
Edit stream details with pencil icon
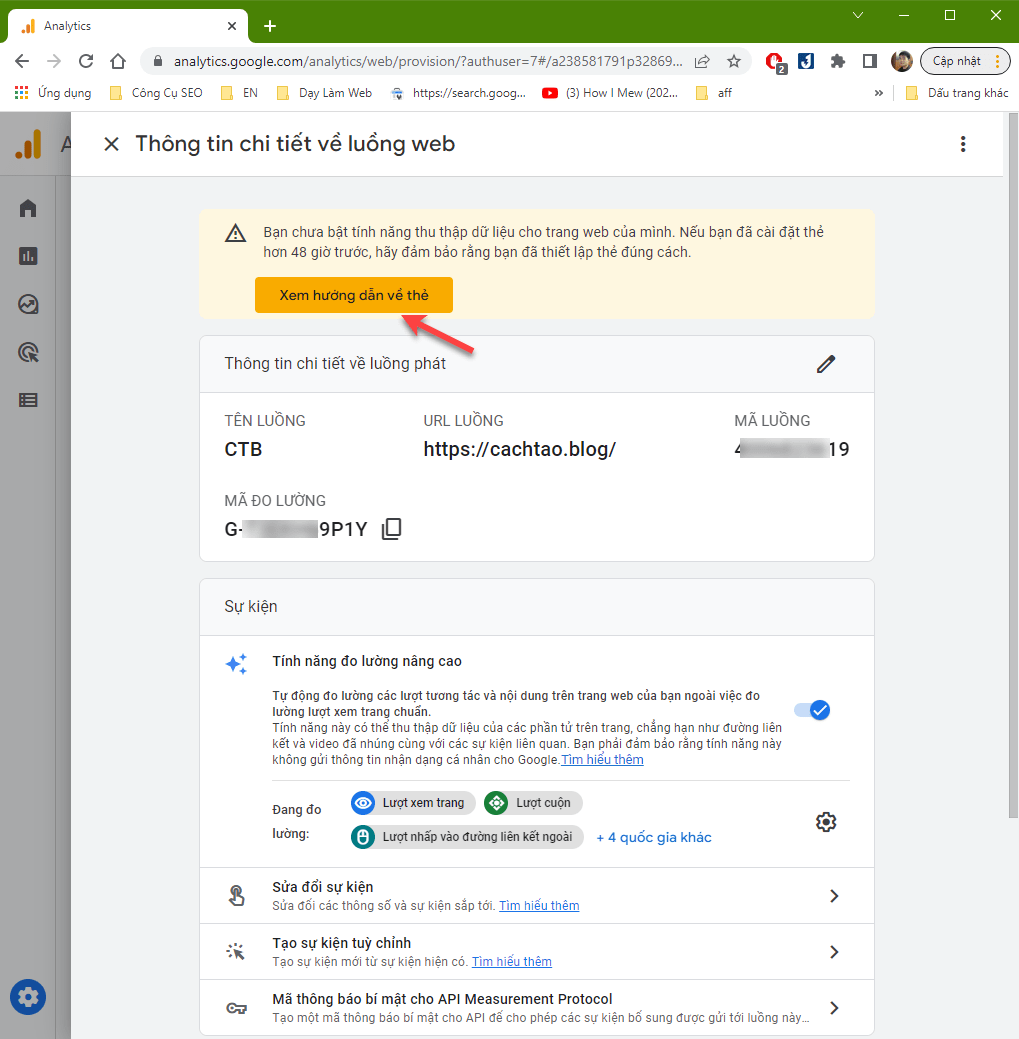pyautogui.click(x=826, y=364)
